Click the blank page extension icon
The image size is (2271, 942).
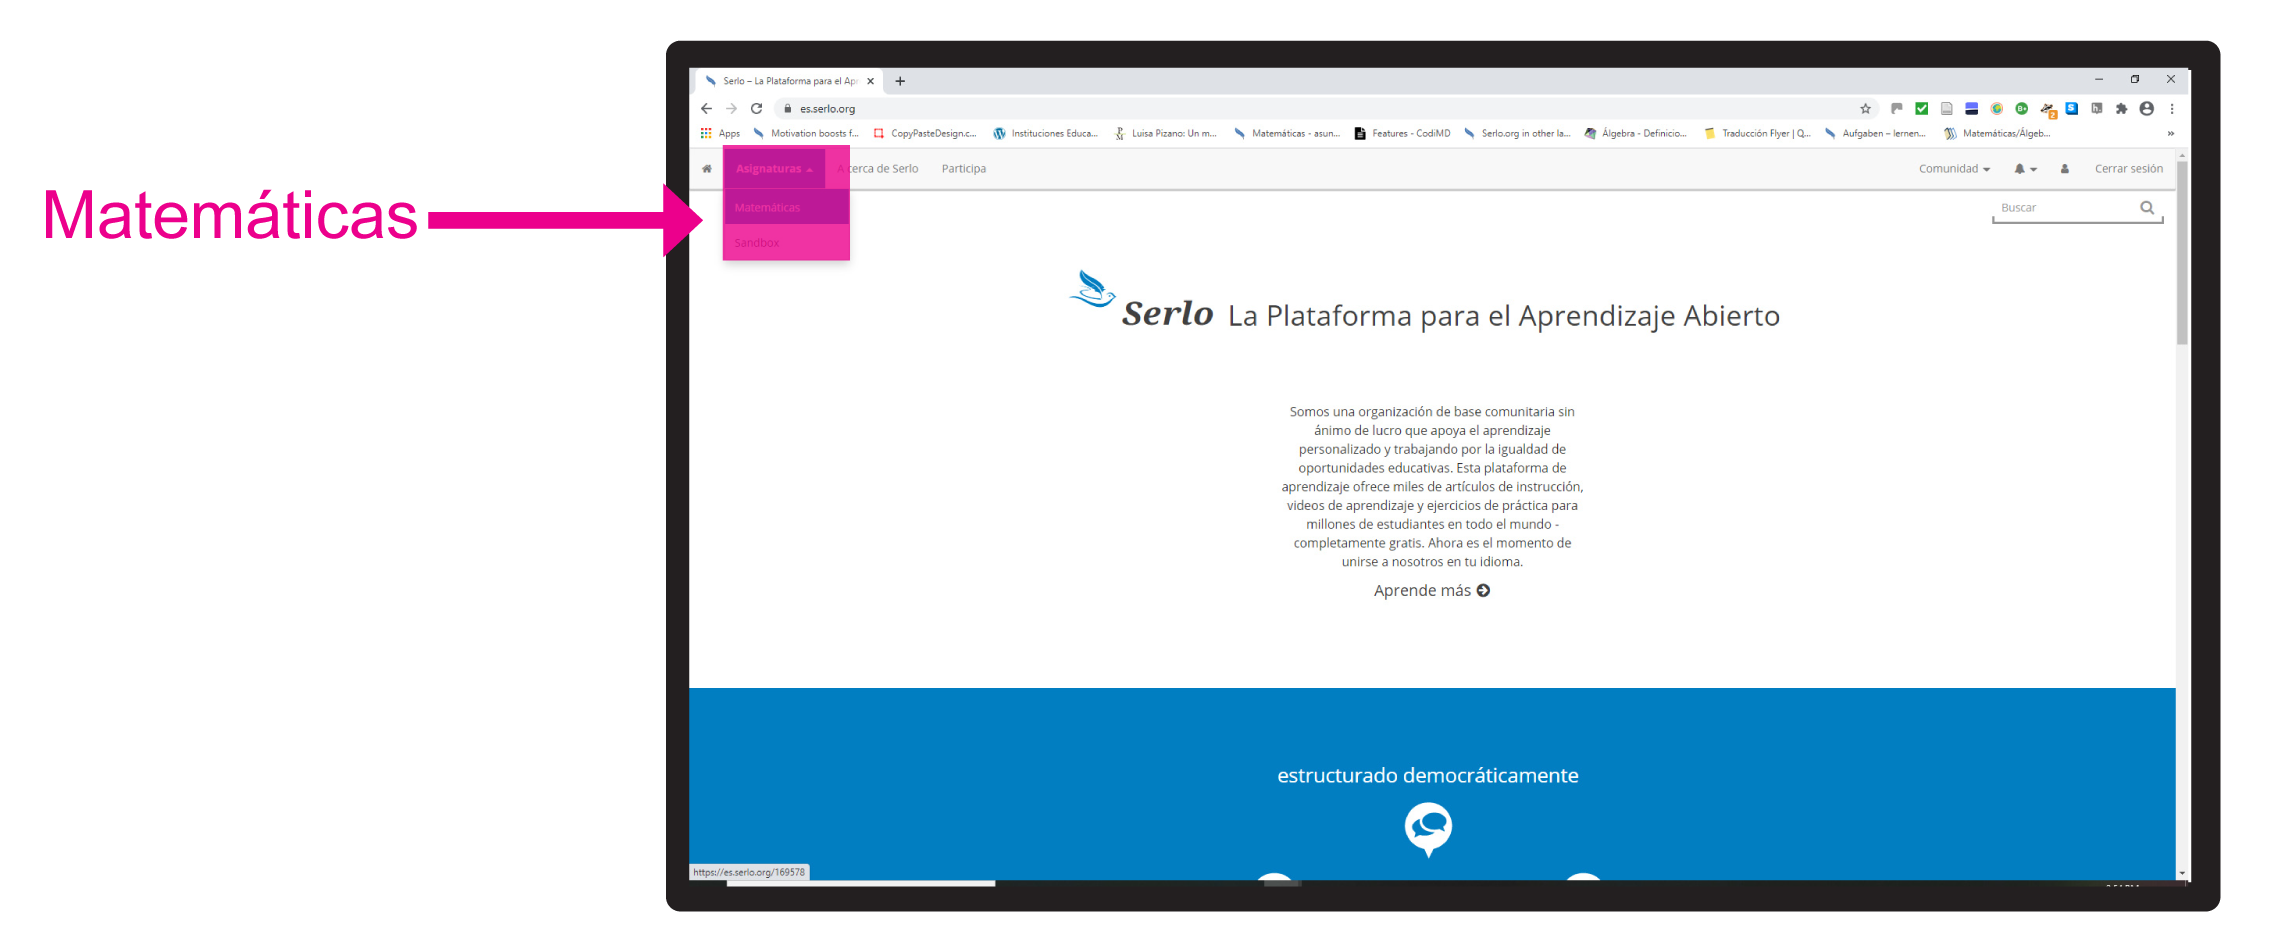click(1947, 109)
